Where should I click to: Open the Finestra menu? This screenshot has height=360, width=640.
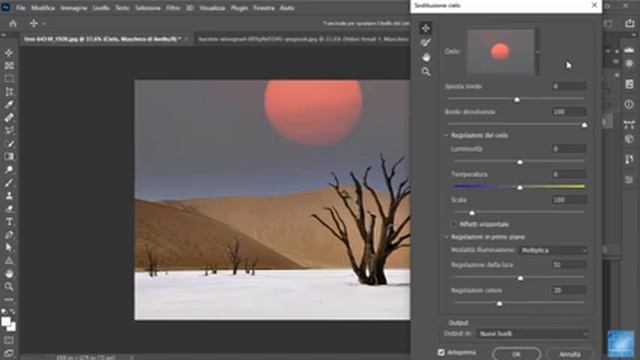click(264, 8)
